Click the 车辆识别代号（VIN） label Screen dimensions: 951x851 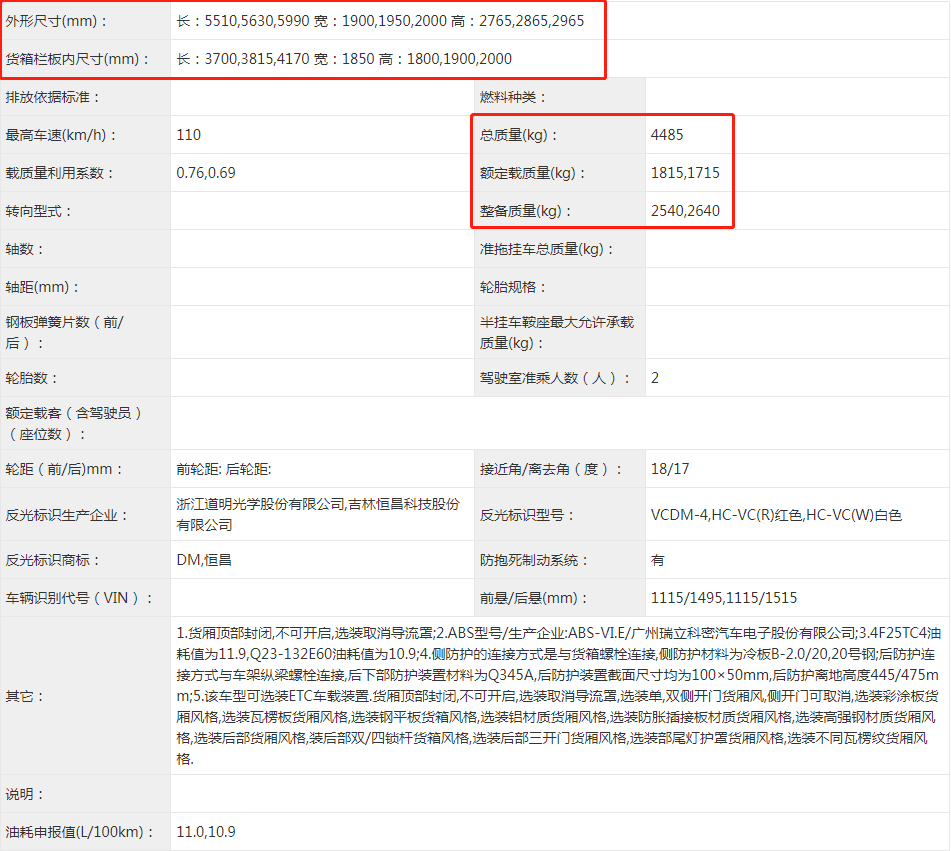tap(80, 598)
